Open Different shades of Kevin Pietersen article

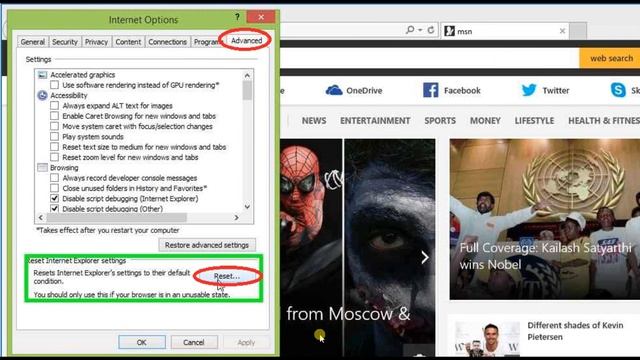coord(575,331)
